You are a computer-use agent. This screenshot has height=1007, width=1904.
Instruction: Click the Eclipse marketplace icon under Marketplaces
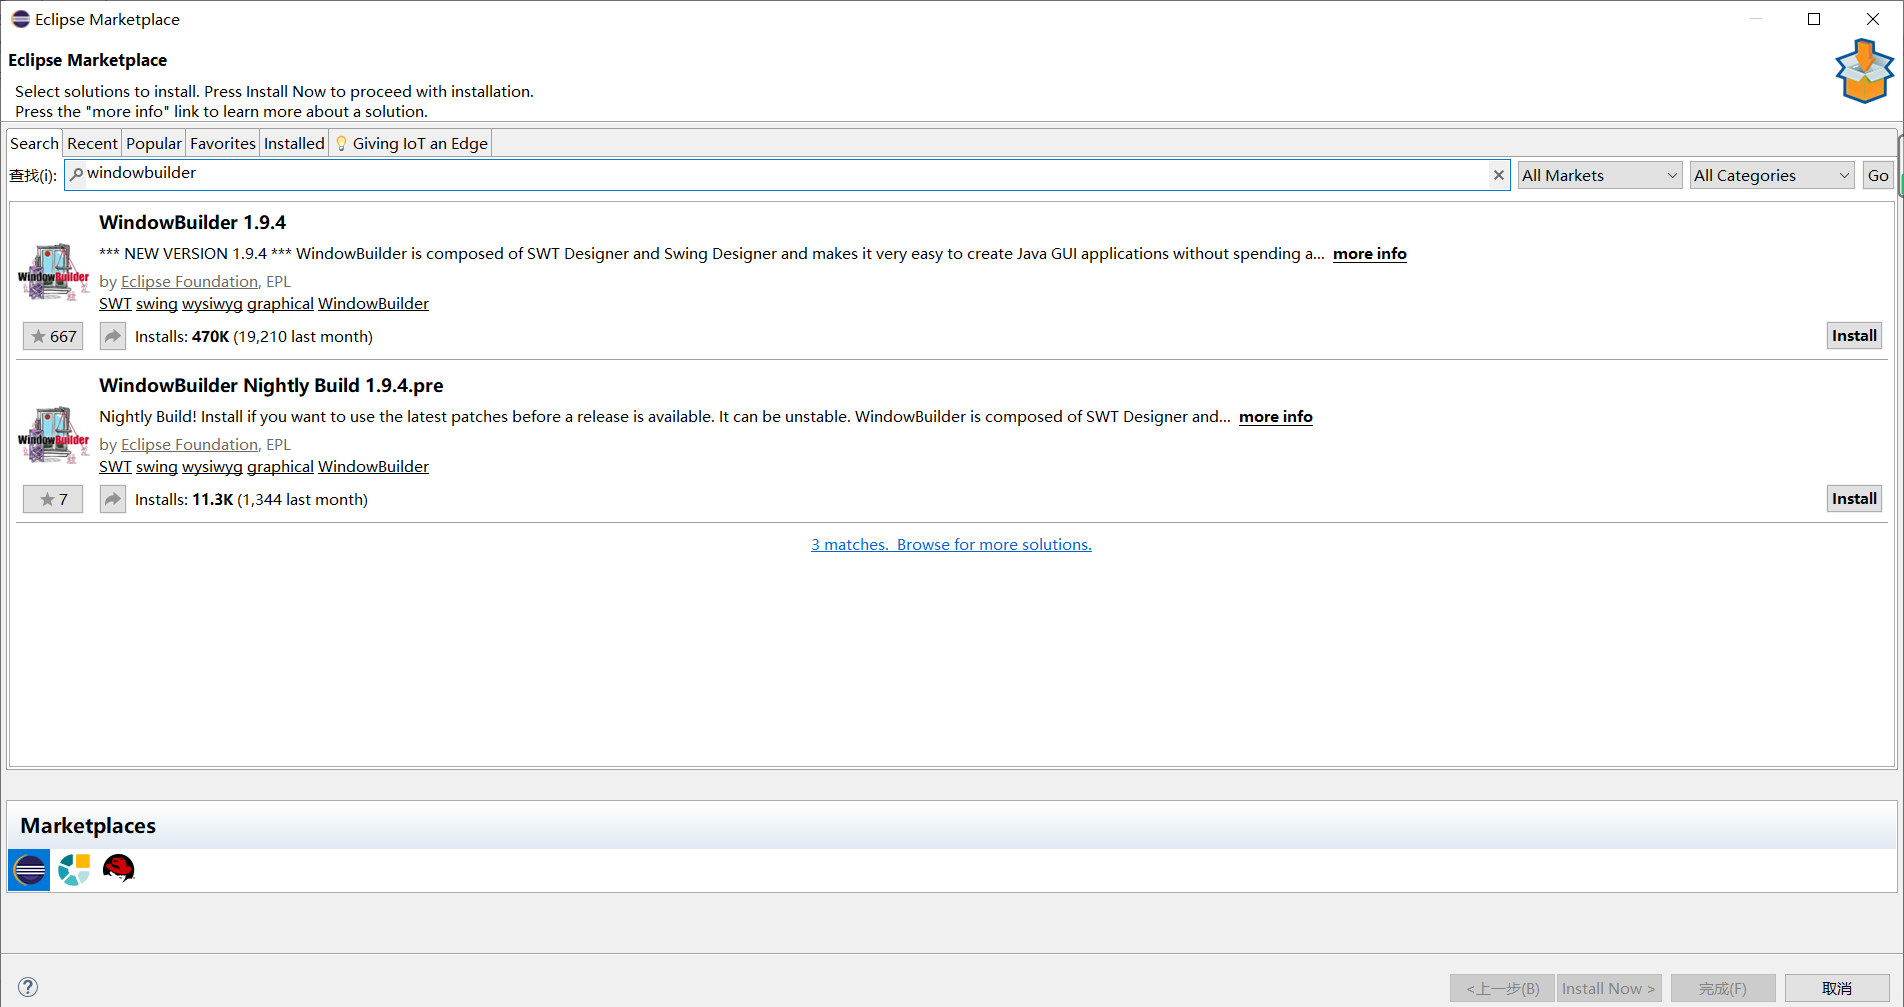pyautogui.click(x=29, y=870)
